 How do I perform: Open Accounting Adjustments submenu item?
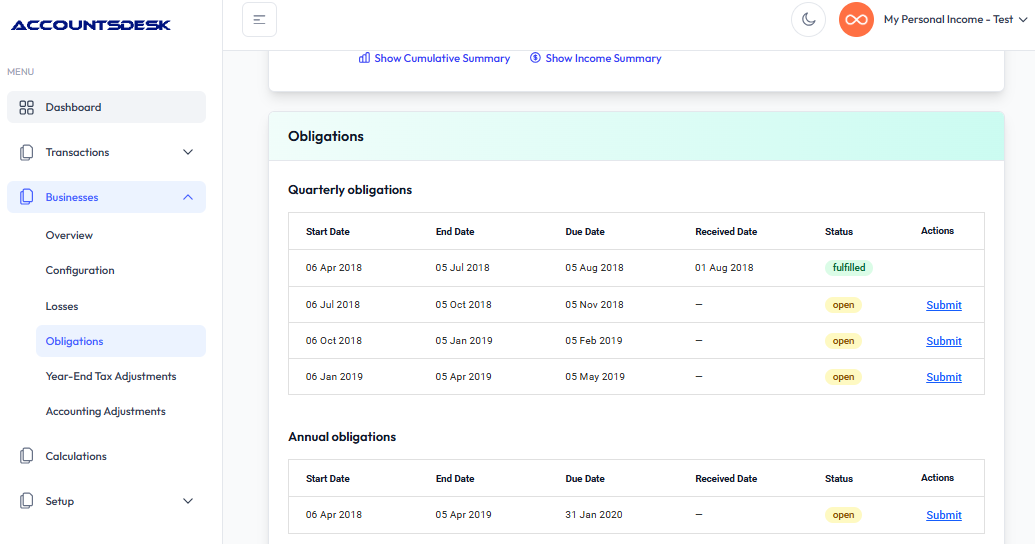106,411
